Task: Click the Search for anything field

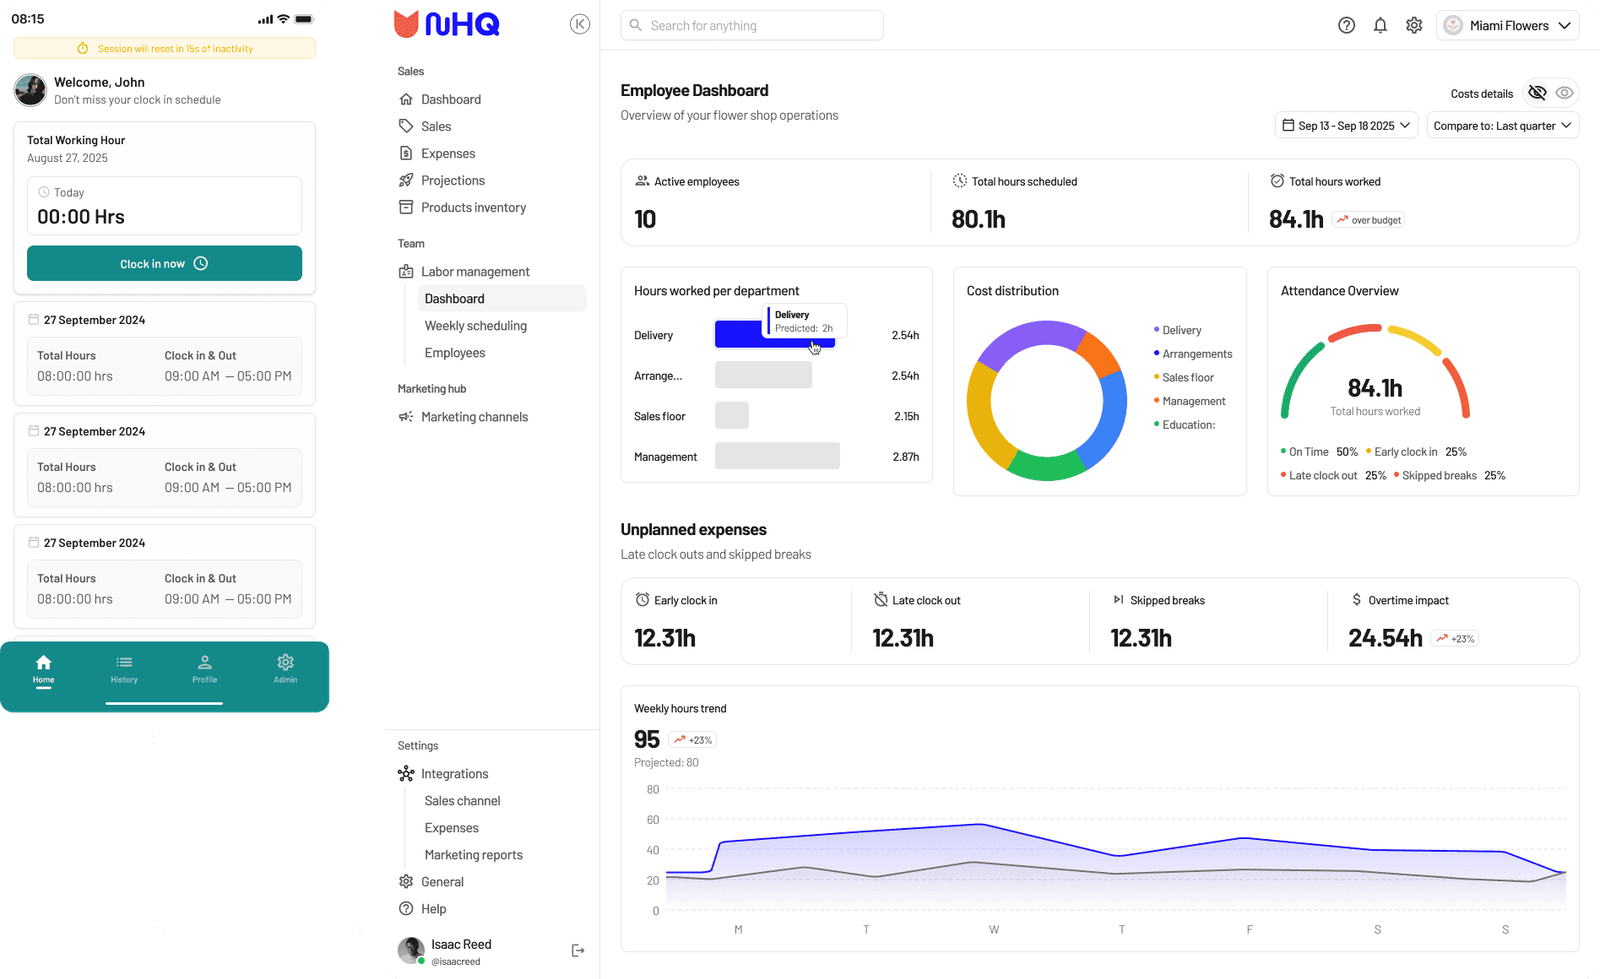Action: [x=752, y=26]
